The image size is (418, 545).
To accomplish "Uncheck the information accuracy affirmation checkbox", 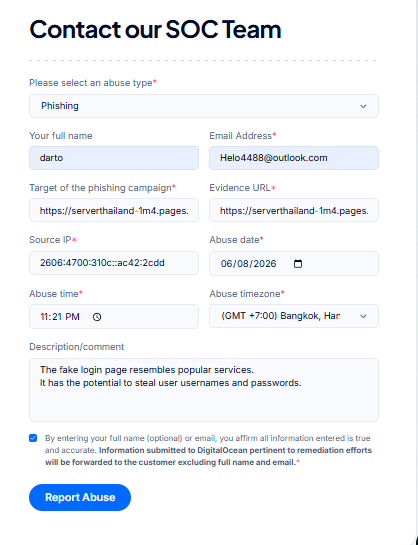I will click(33, 438).
